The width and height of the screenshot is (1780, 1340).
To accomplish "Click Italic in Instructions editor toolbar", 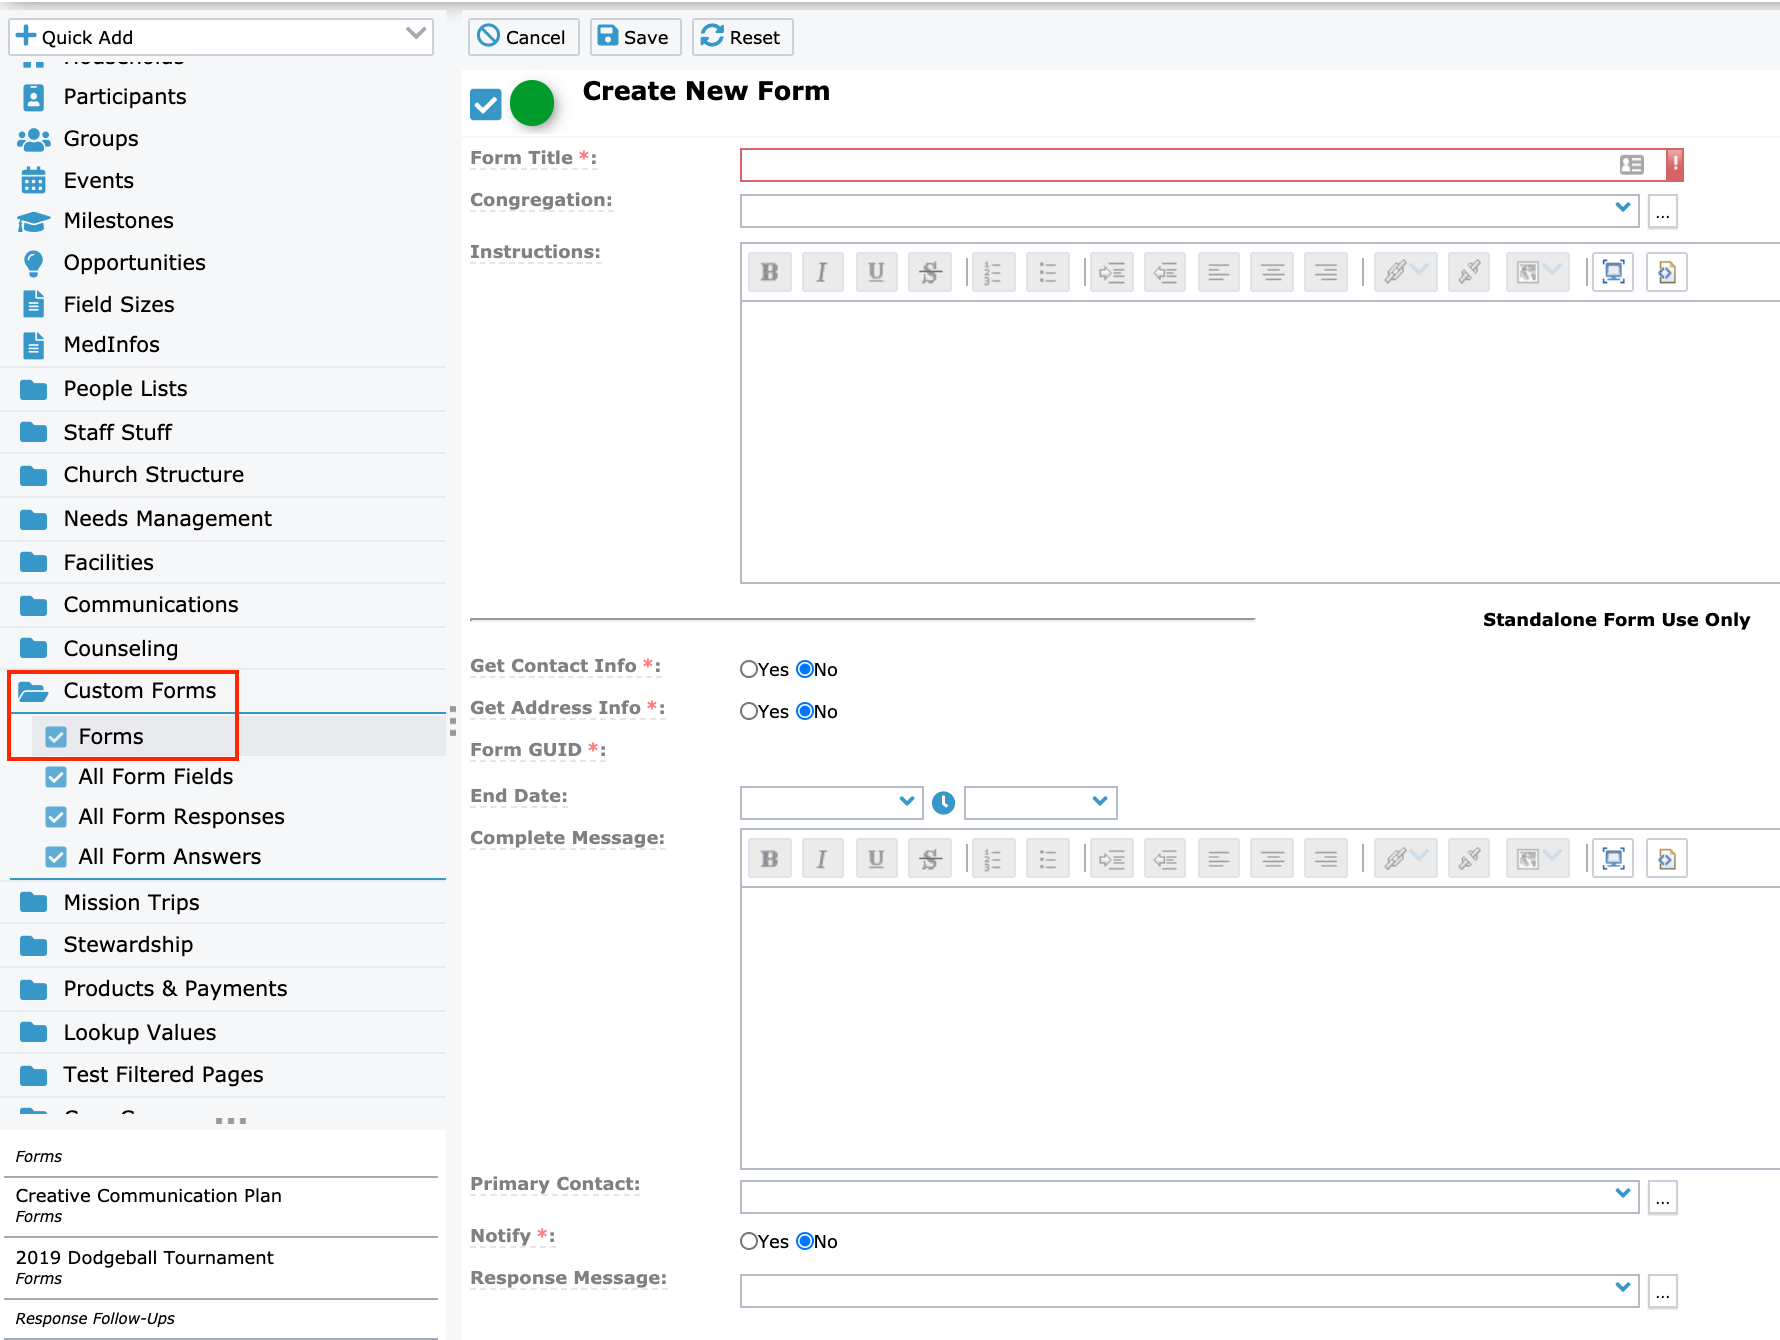I will tap(822, 272).
